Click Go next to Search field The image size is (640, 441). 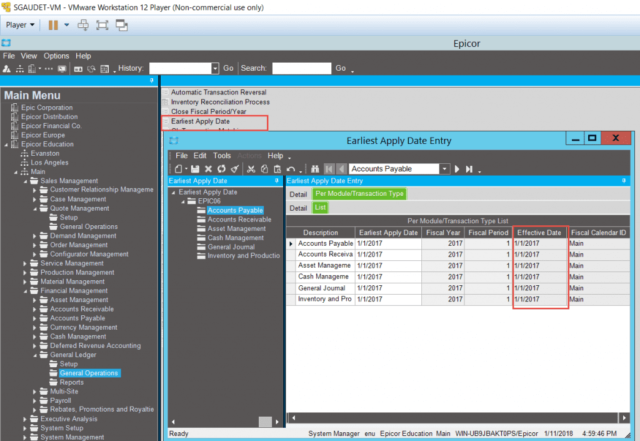(340, 69)
